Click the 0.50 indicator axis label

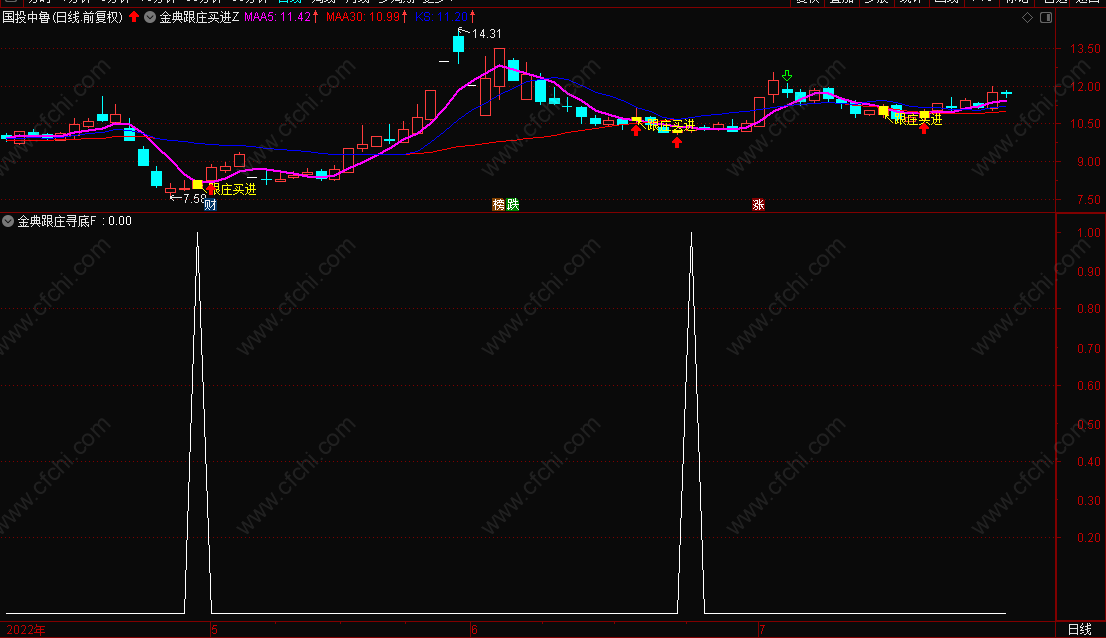point(1088,424)
